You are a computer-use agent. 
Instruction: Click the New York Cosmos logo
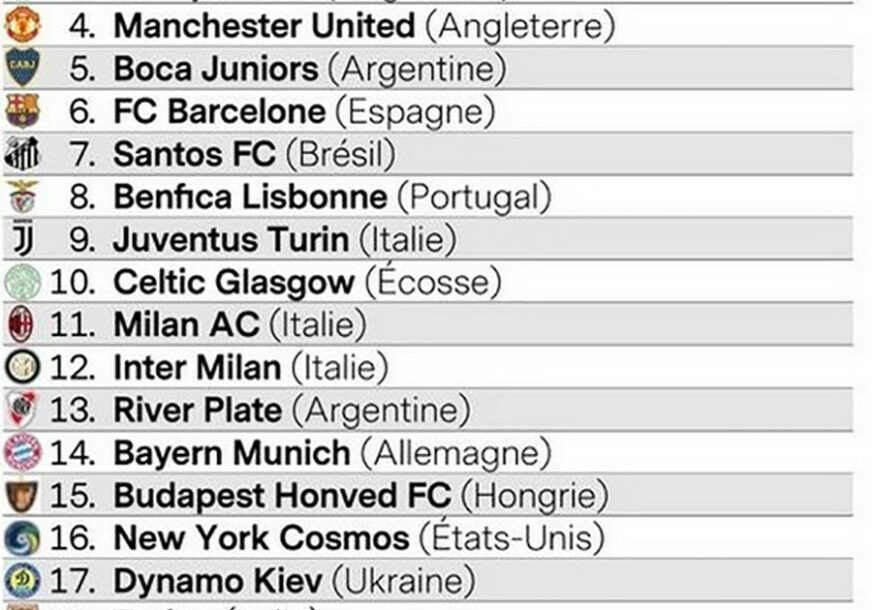22,538
